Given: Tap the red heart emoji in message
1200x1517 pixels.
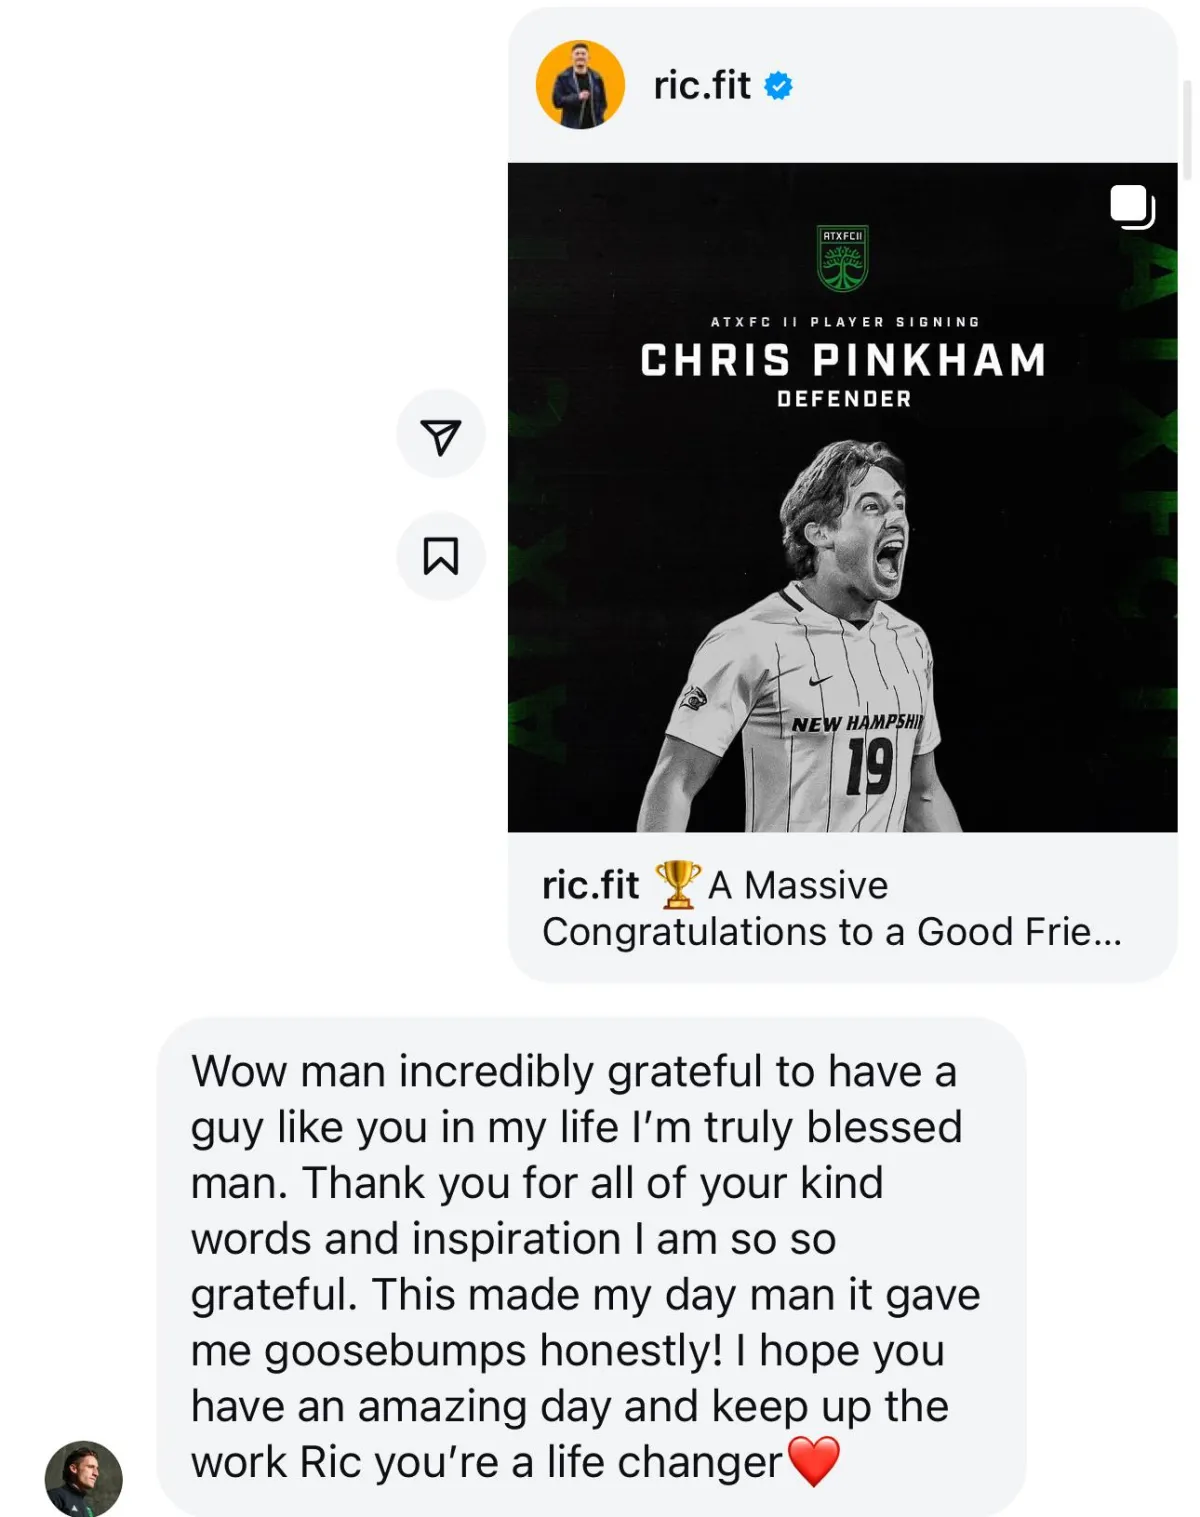Looking at the screenshot, I should tap(814, 1462).
